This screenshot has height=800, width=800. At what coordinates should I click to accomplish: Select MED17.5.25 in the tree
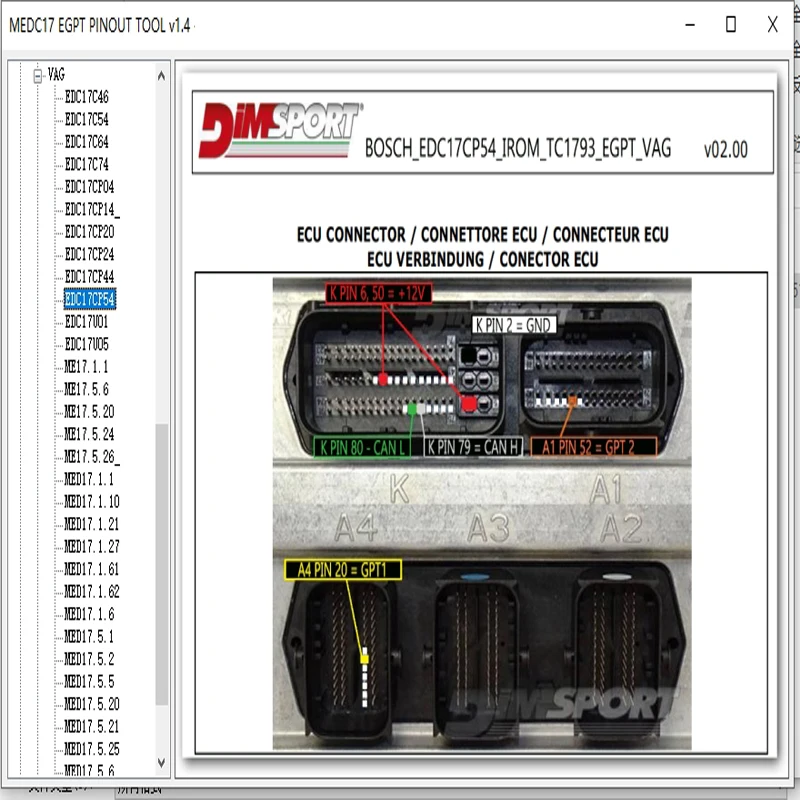tap(92, 748)
